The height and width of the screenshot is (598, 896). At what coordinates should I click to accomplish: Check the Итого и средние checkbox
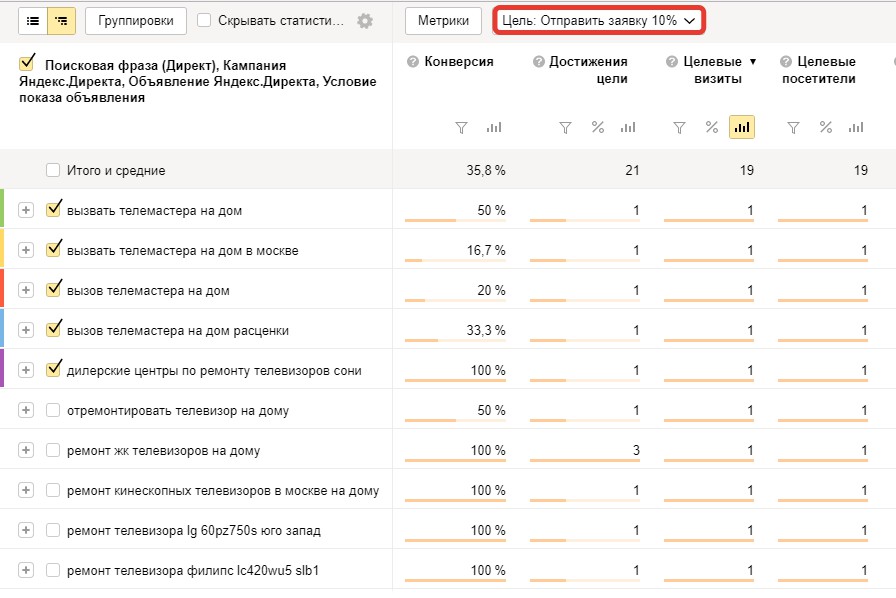click(53, 170)
